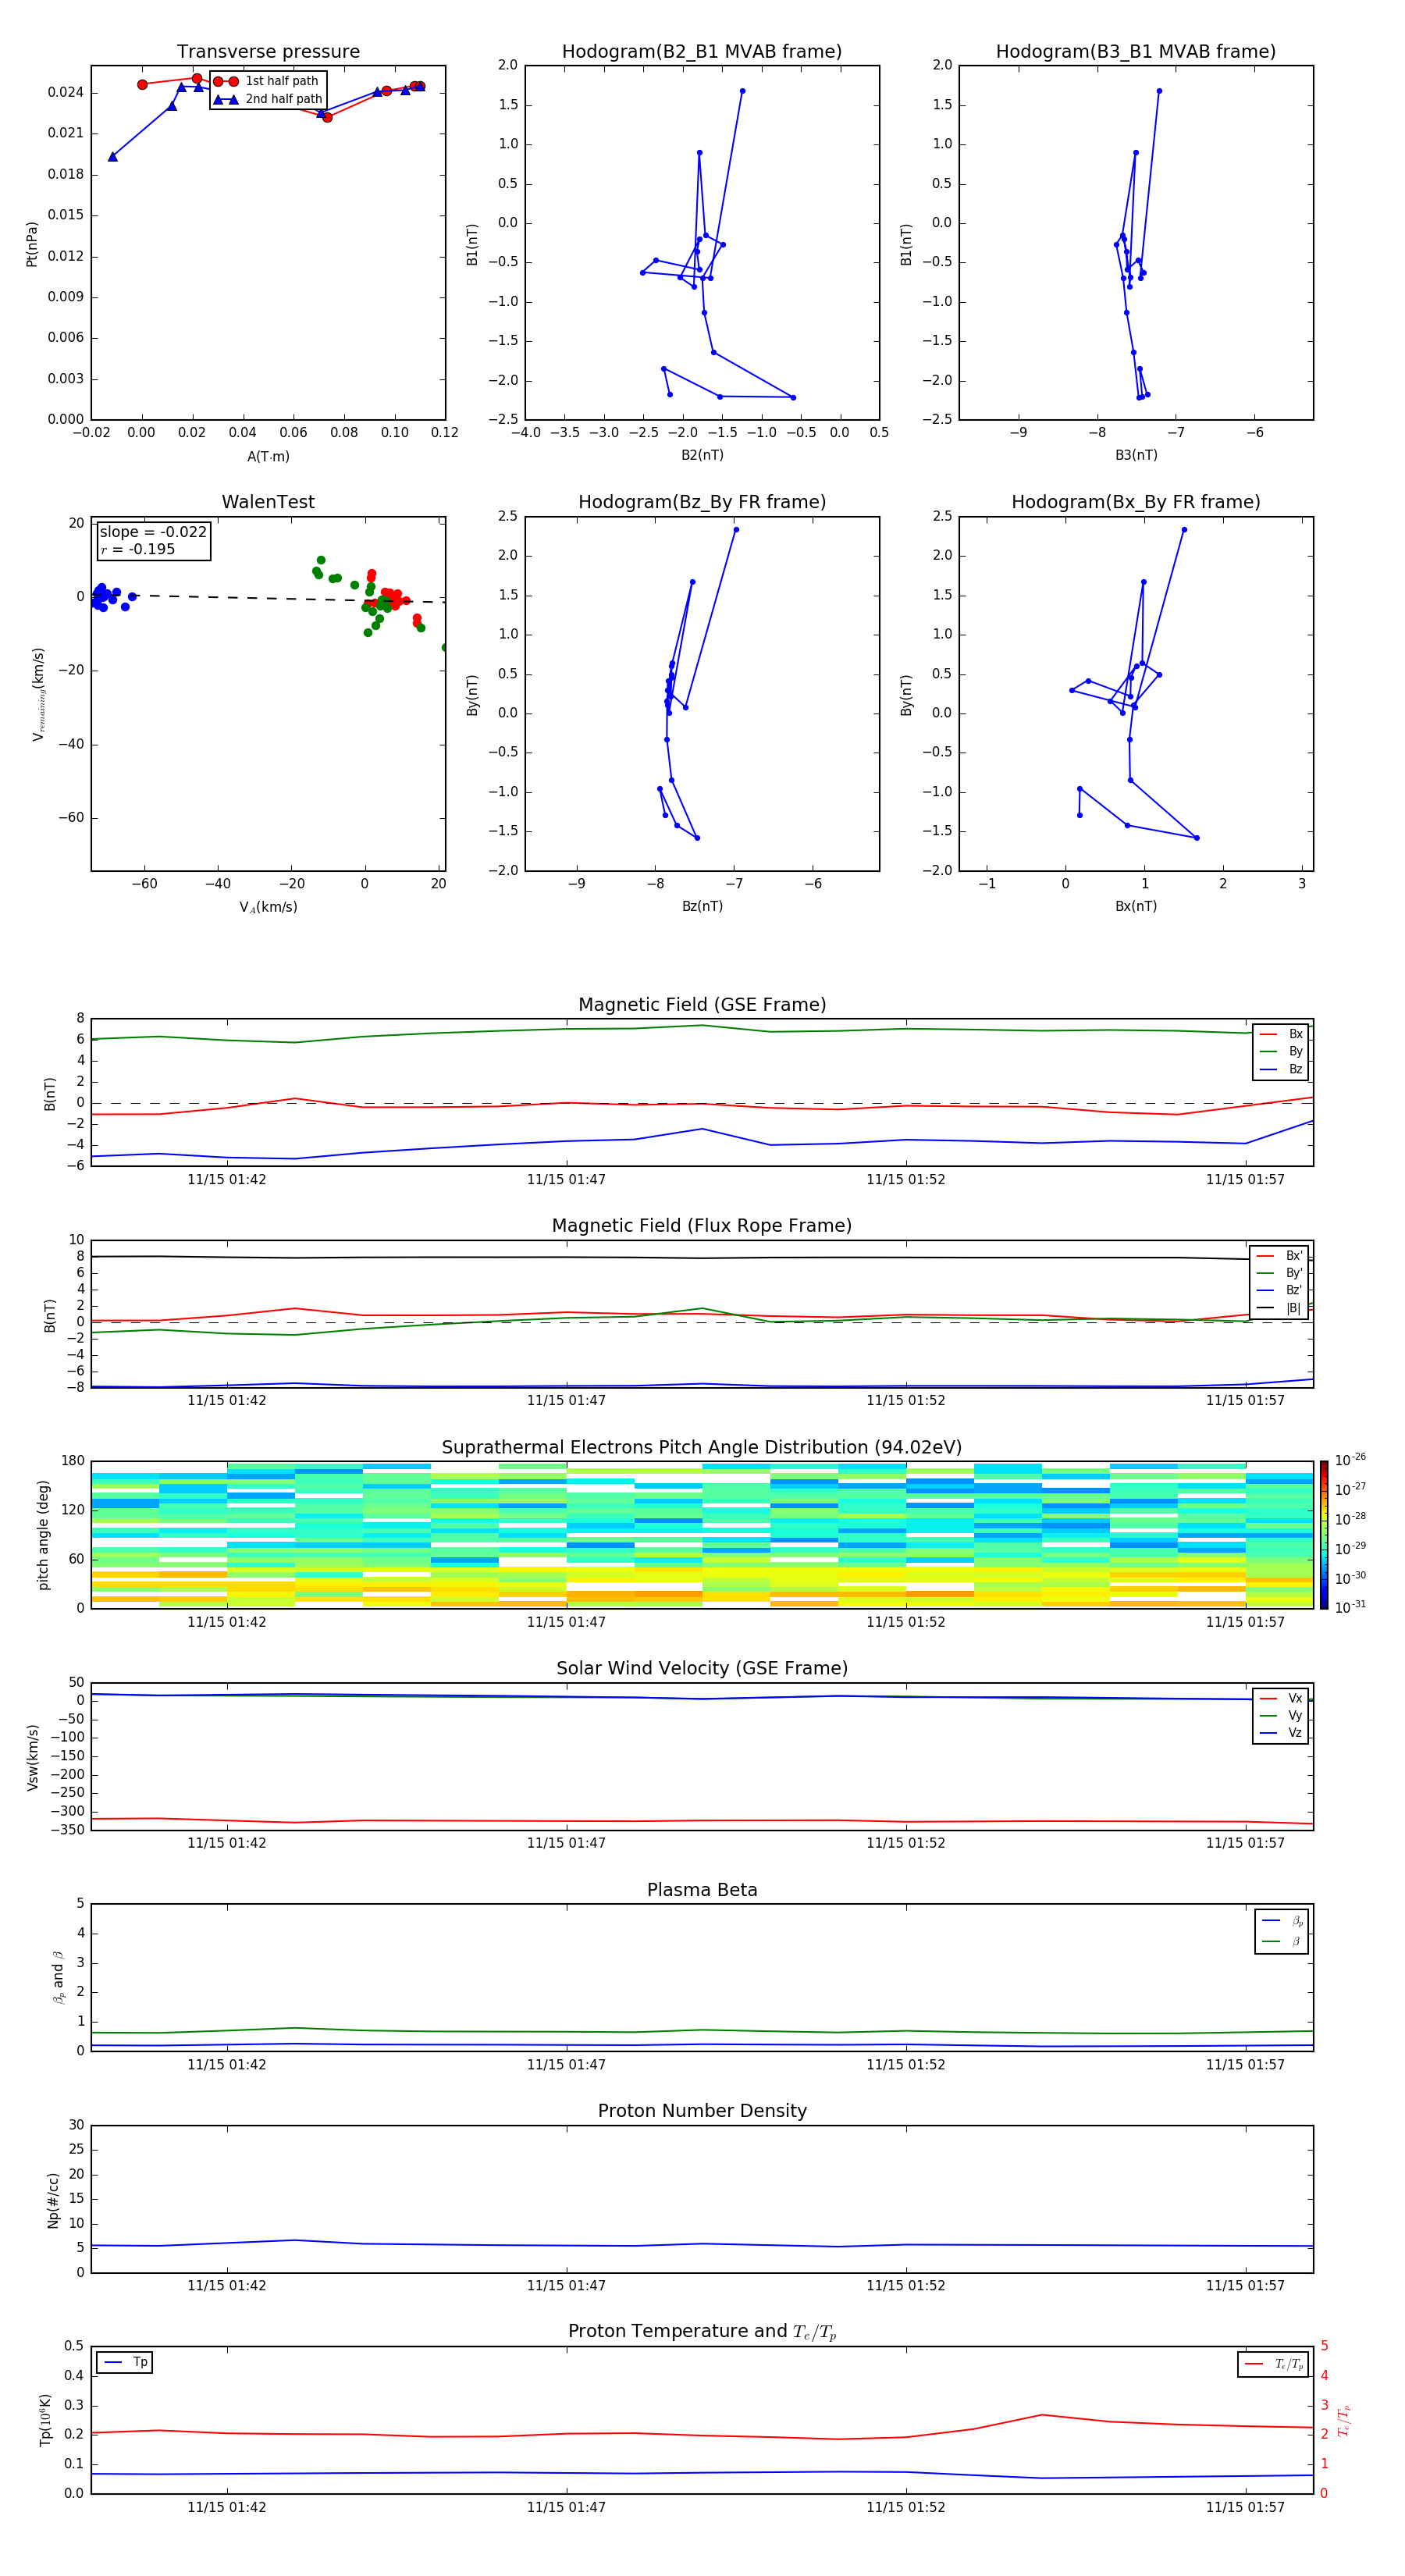1405x2576 pixels.
Task: Click the red right-side Te/Tp axis label
Action: pyautogui.click(x=1344, y=2420)
